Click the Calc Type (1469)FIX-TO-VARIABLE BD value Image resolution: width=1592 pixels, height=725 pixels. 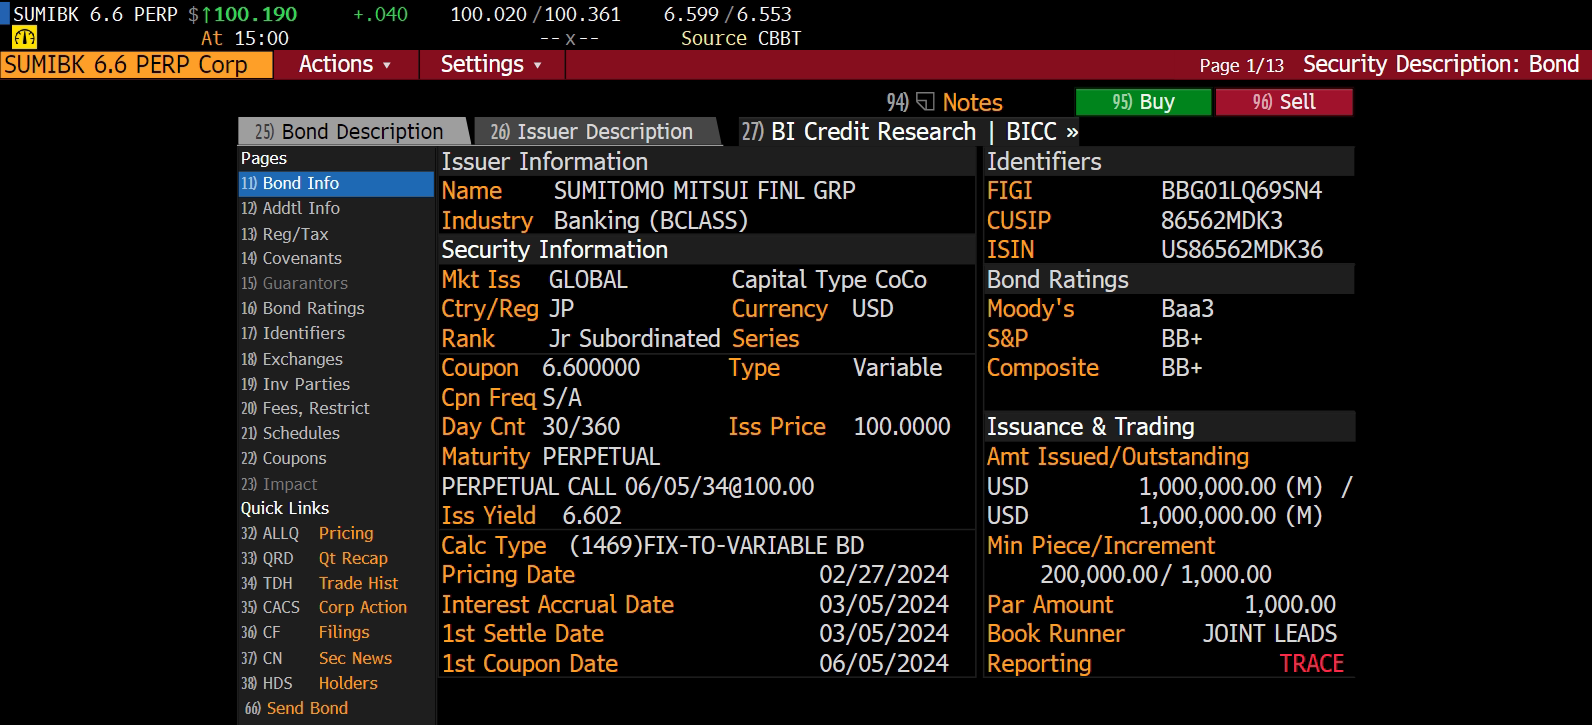tap(716, 546)
